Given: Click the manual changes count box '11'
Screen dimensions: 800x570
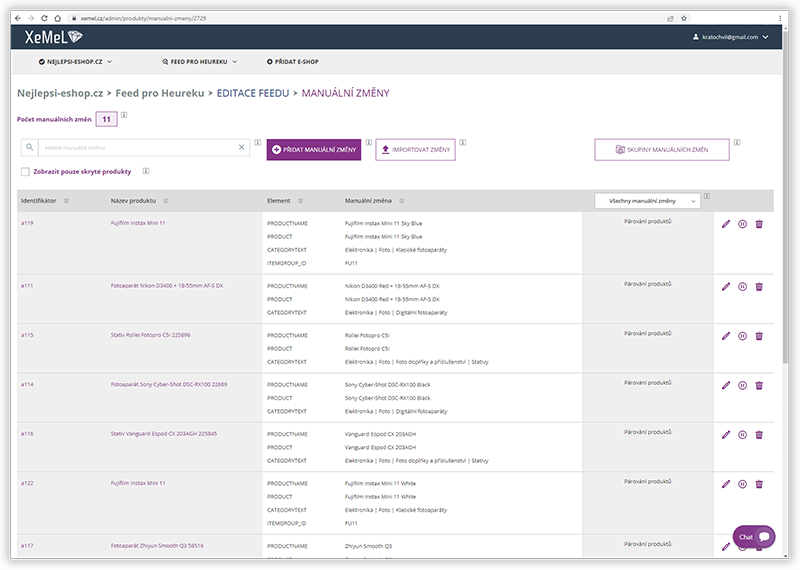Looking at the screenshot, I should tap(107, 119).
